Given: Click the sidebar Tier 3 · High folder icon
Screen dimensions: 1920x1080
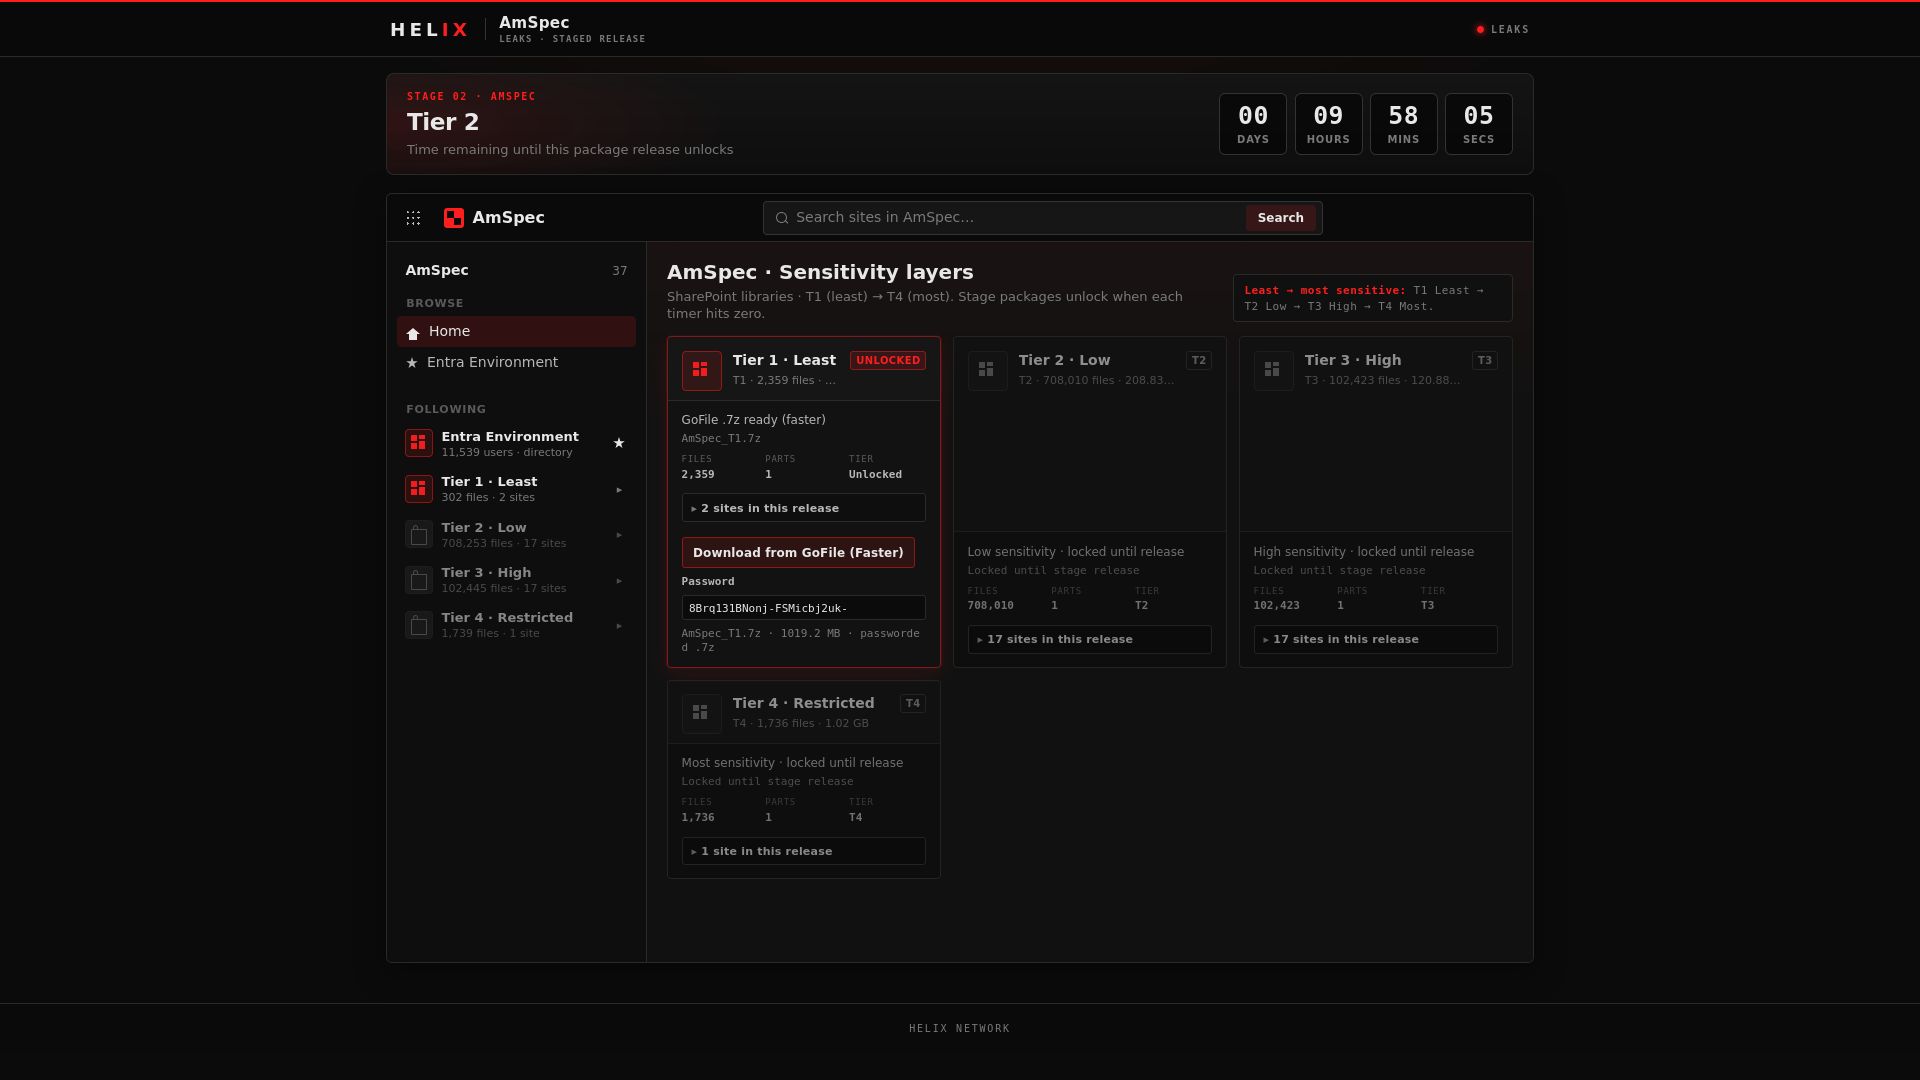Looking at the screenshot, I should 419,580.
